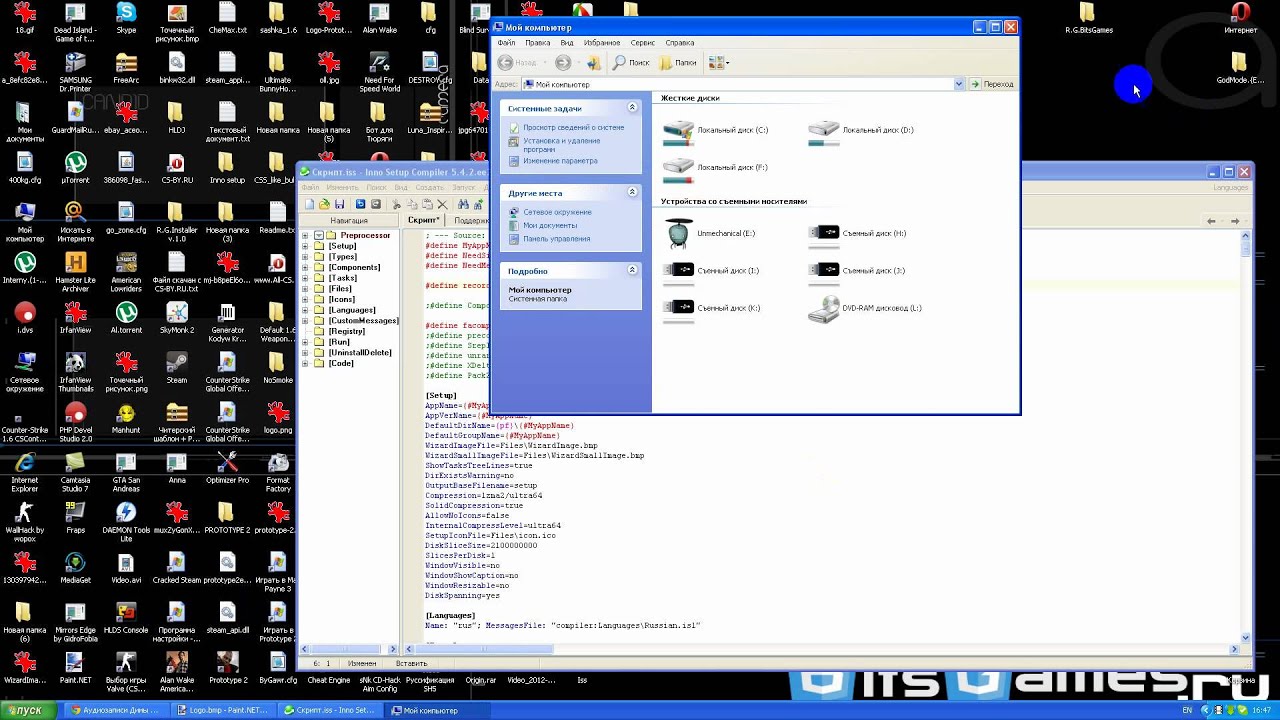1280x720 pixels.
Task: Collapse the Другие места panel
Action: pos(632,192)
